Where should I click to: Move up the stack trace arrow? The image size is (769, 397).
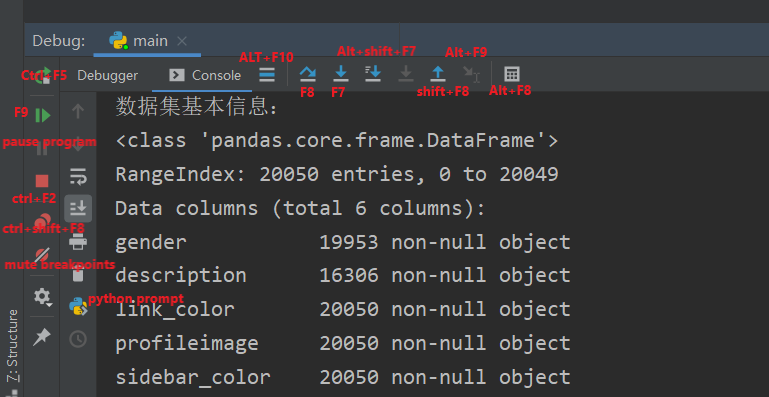click(78, 111)
